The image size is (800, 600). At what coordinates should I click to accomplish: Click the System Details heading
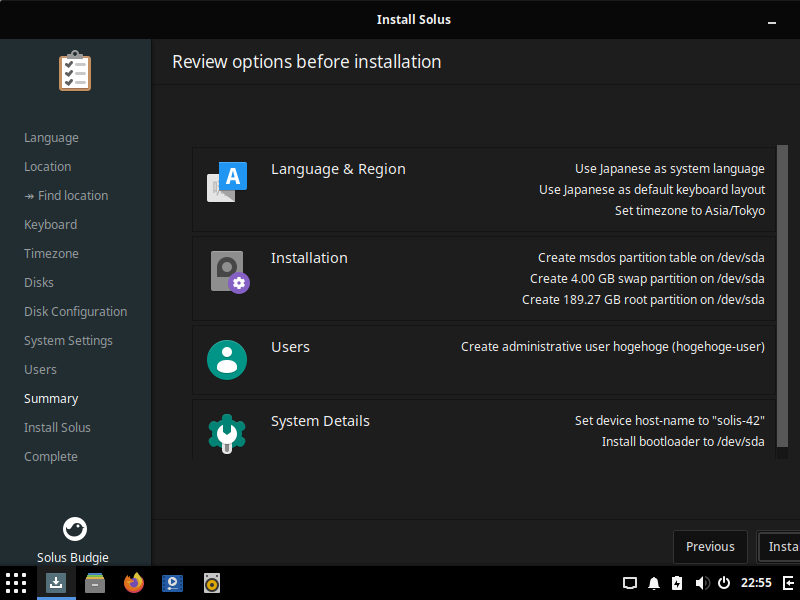click(320, 421)
